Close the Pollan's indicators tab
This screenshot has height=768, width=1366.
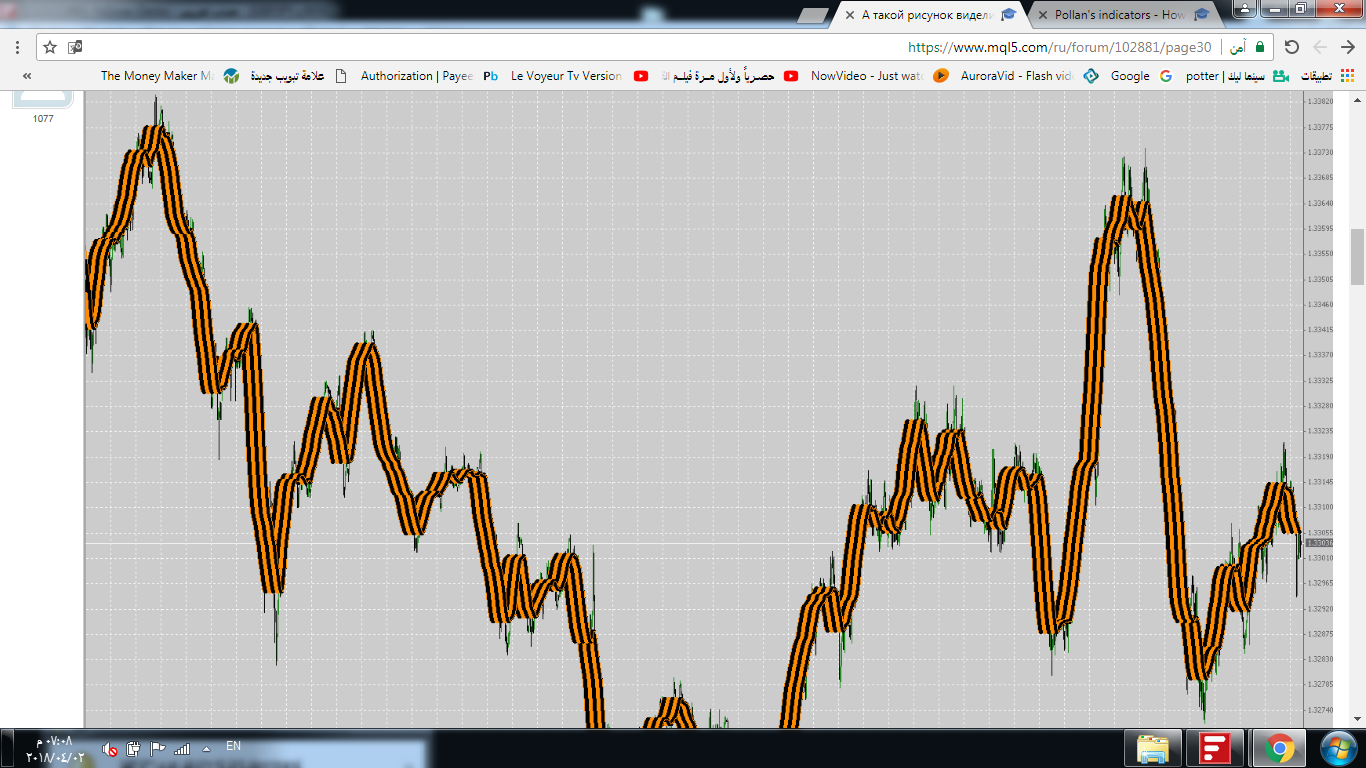1042,15
